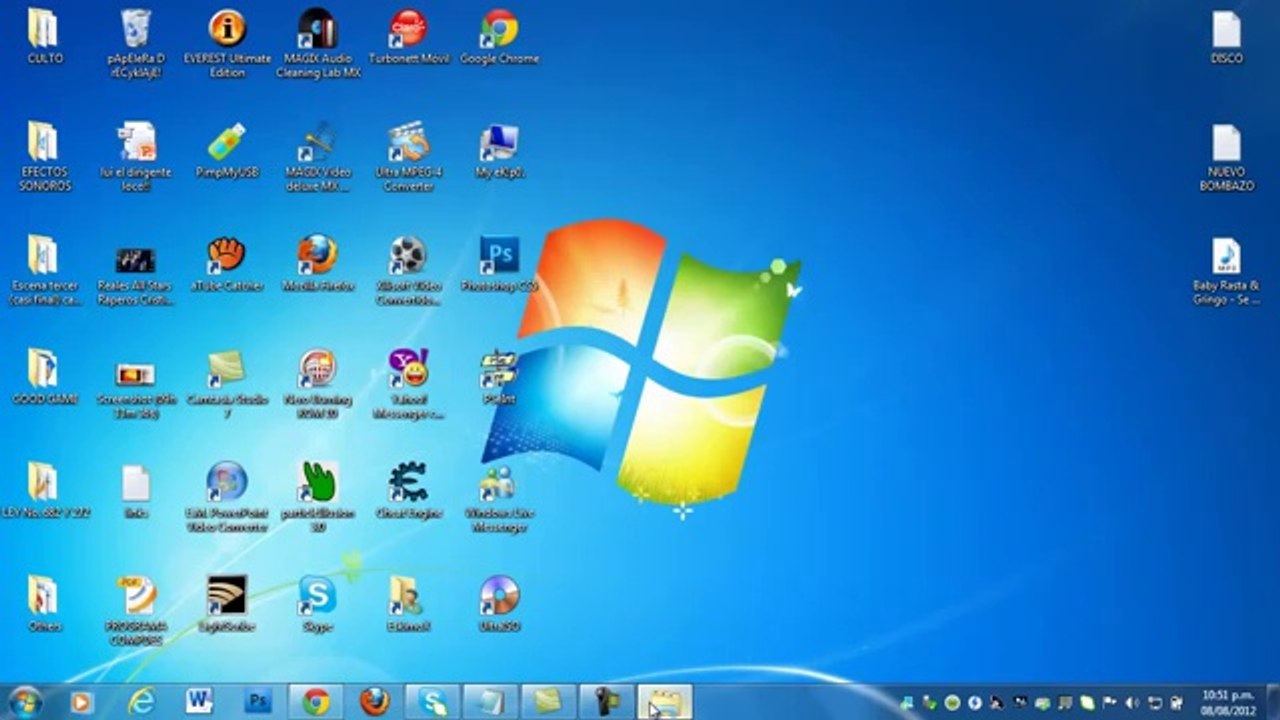Open the Windows Explorer taskbar button
Viewport: 1280px width, 720px height.
point(665,702)
